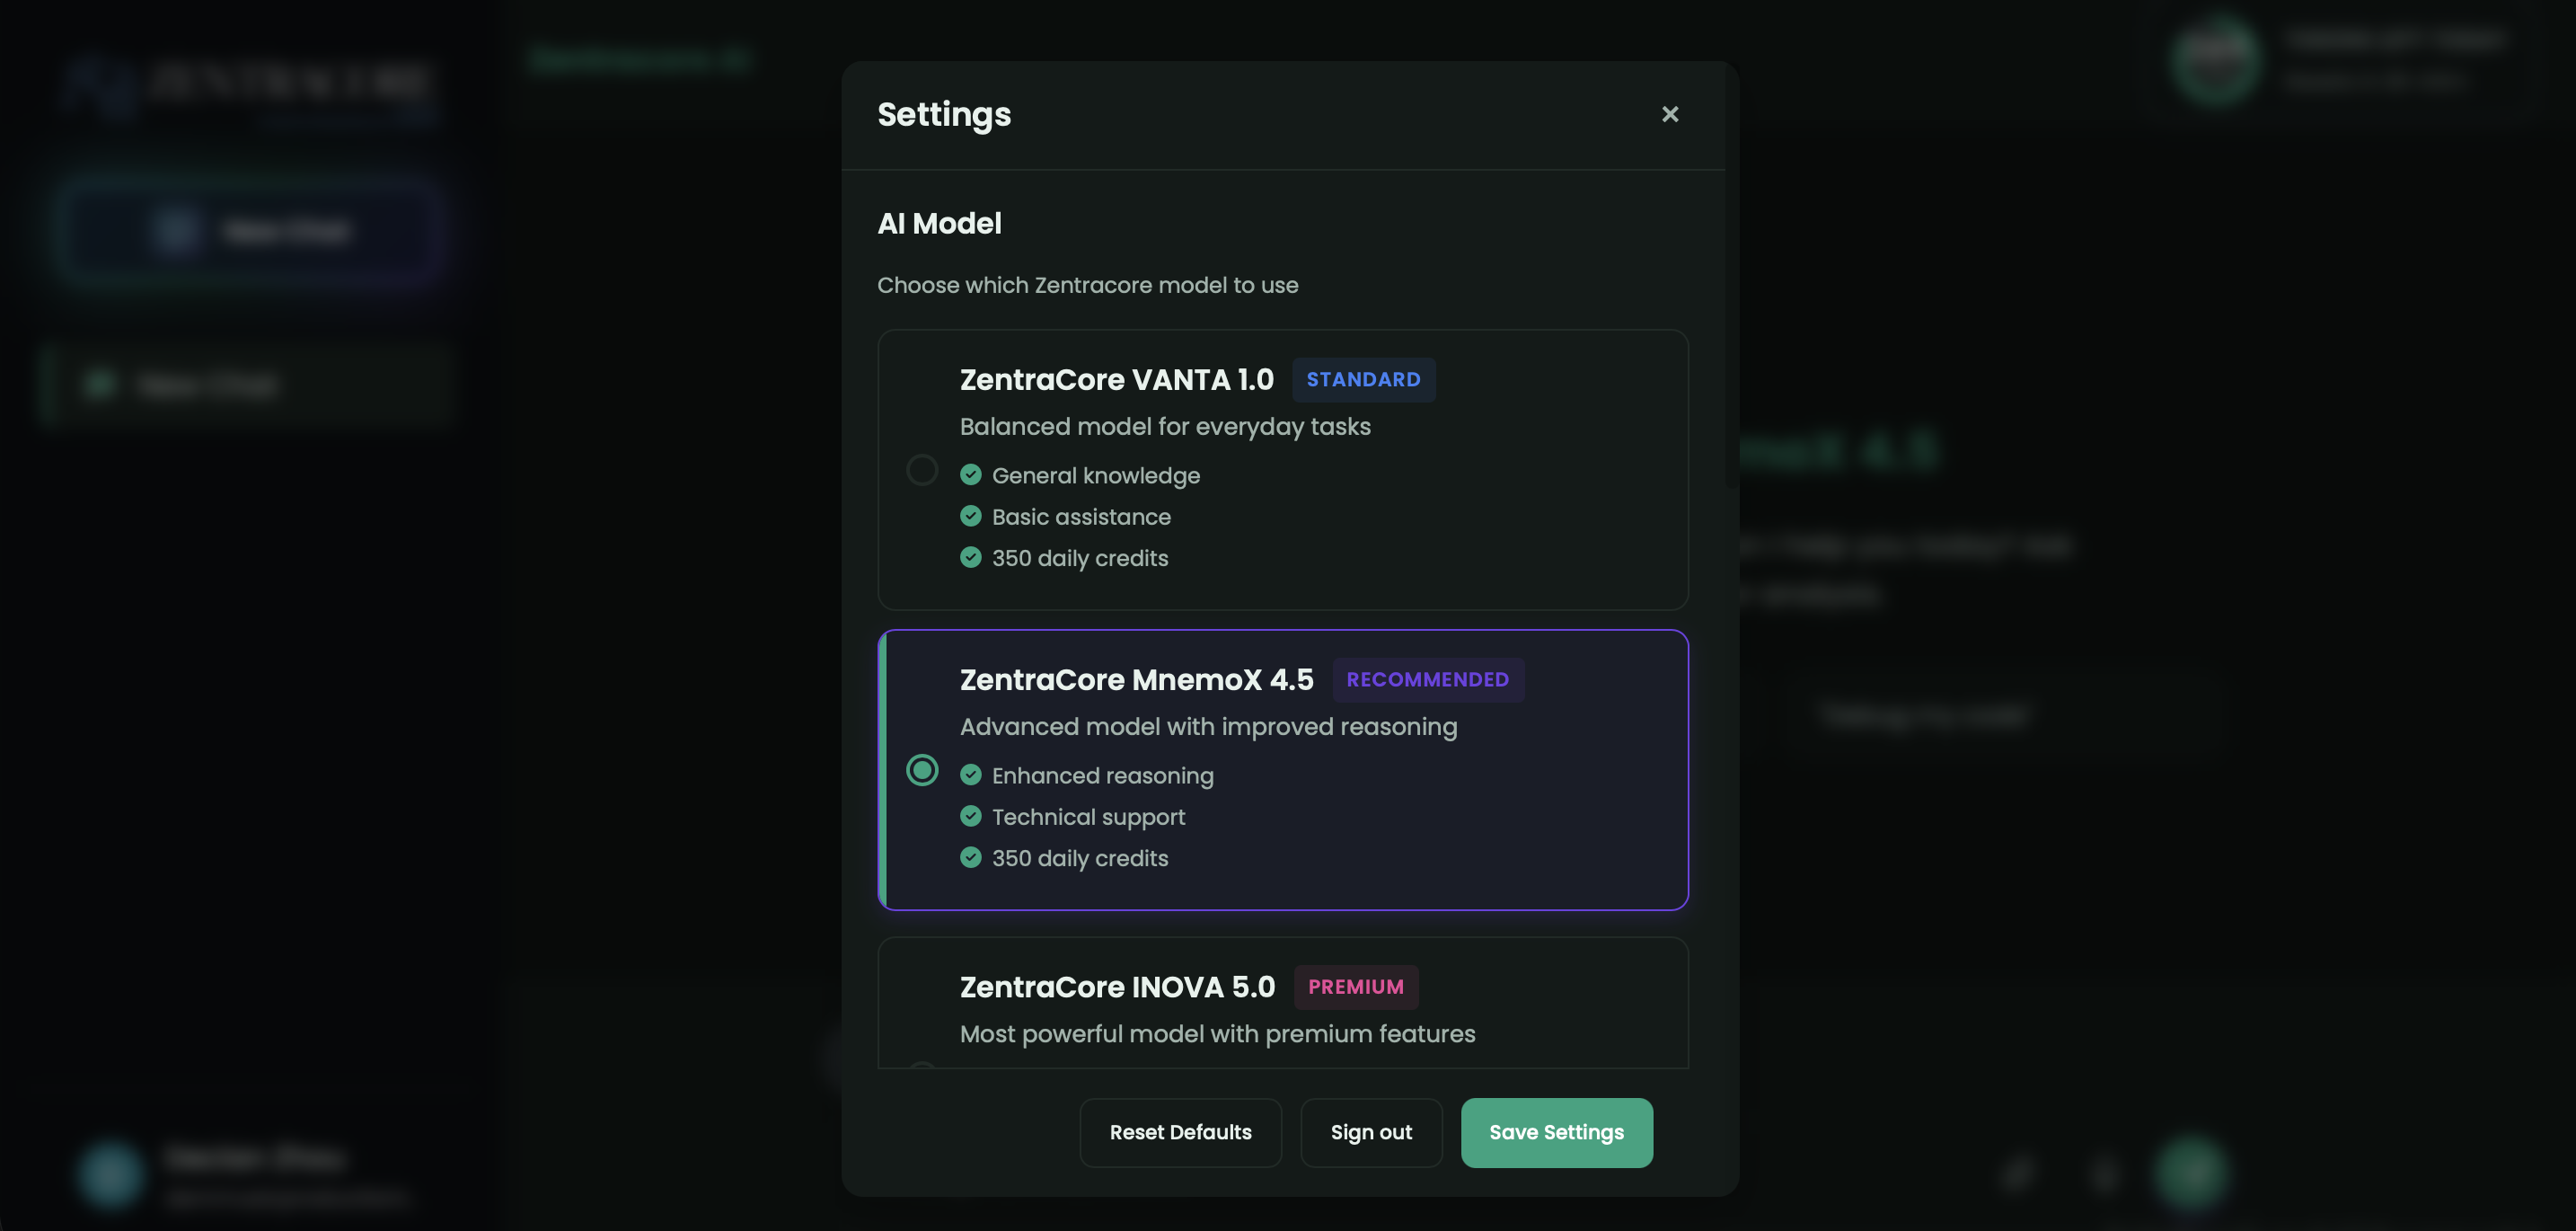This screenshot has width=2576, height=1231.
Task: Click the check icon by VANTA's 350 daily credits
Action: tap(971, 558)
